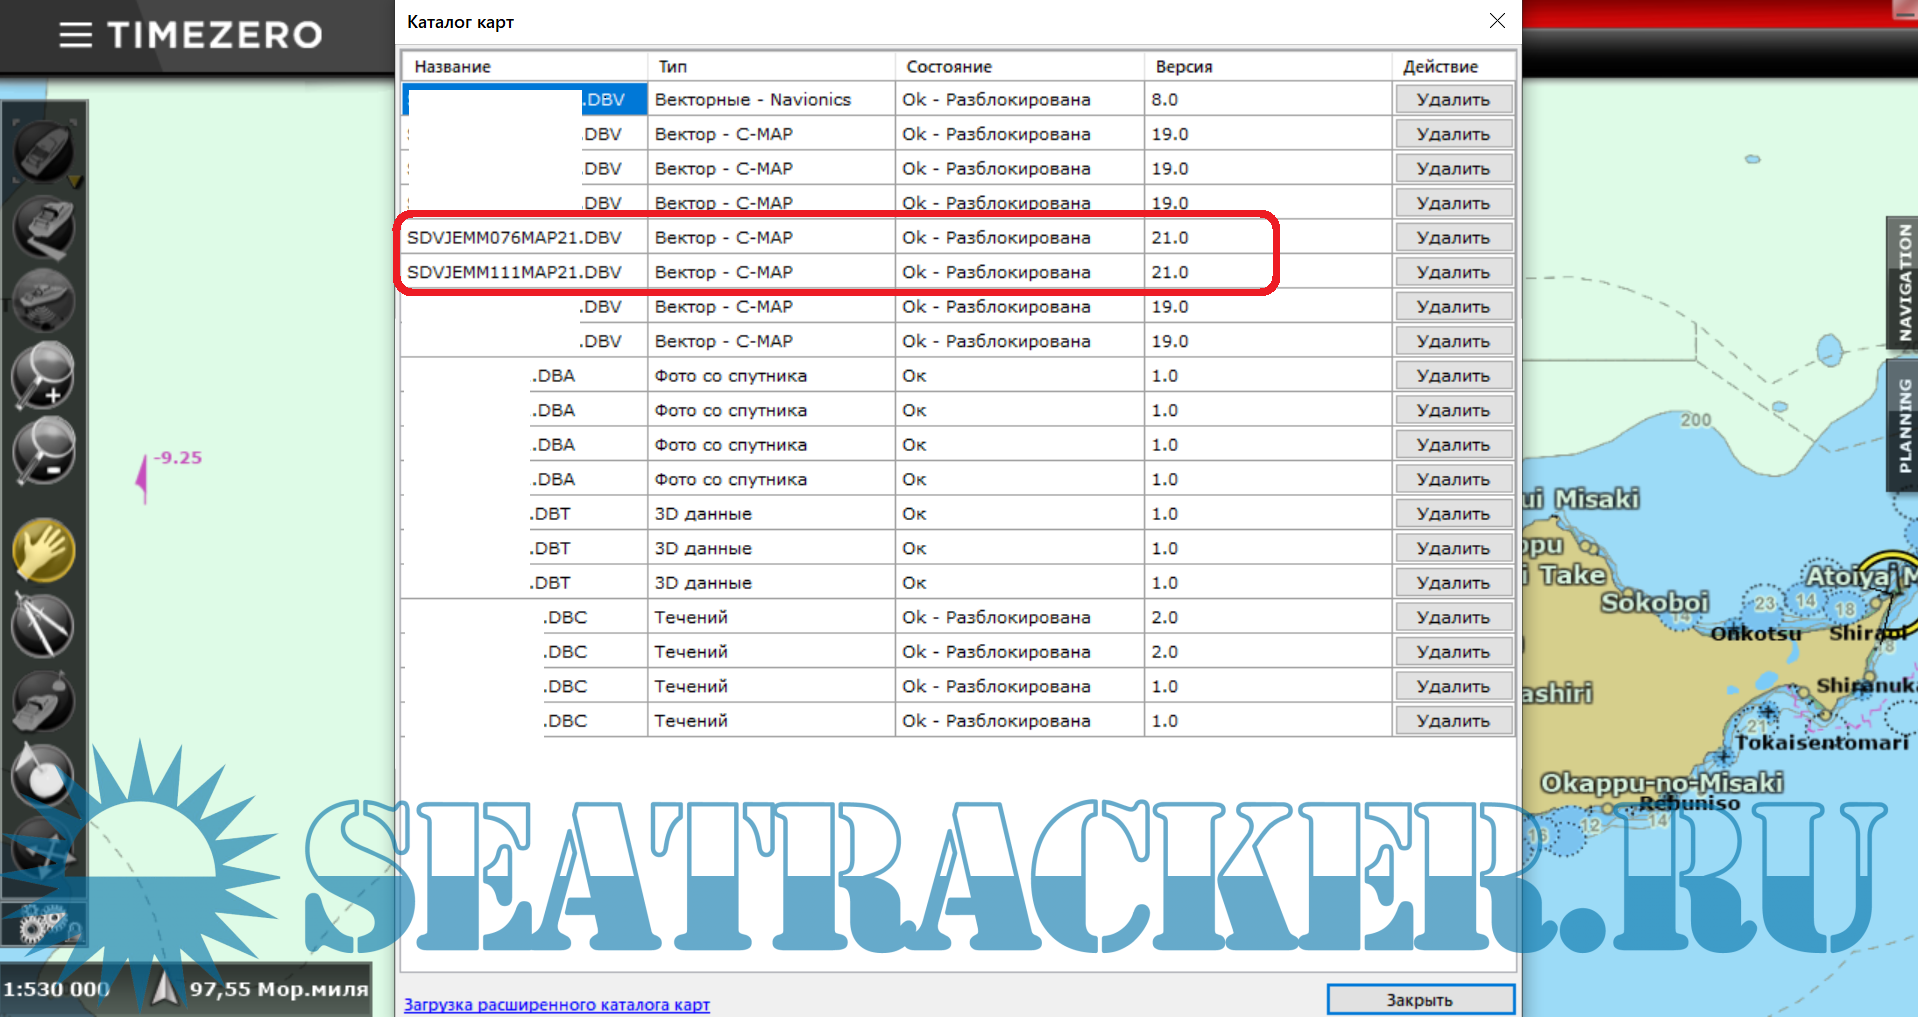Click the boat with flag route tool
The height and width of the screenshot is (1017, 1918).
click(x=43, y=700)
